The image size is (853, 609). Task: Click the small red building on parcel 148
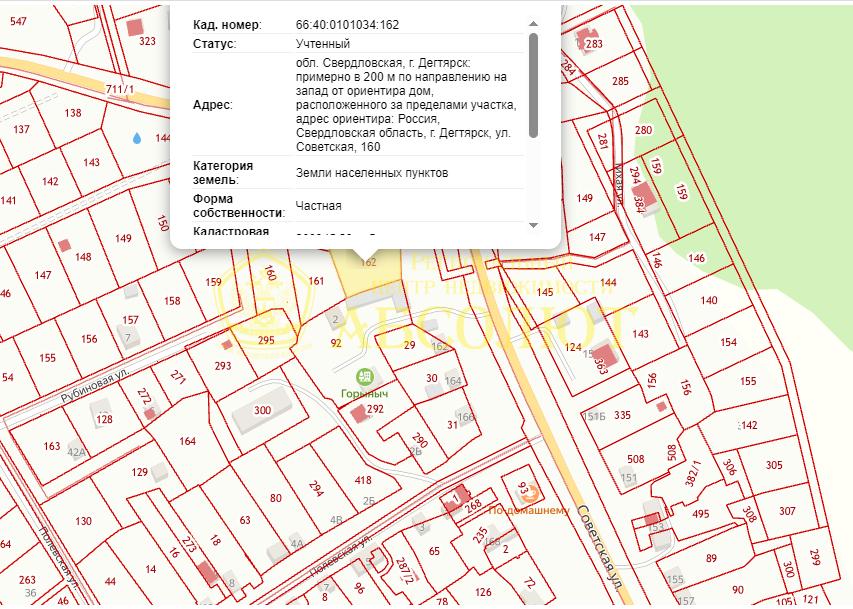pos(65,245)
